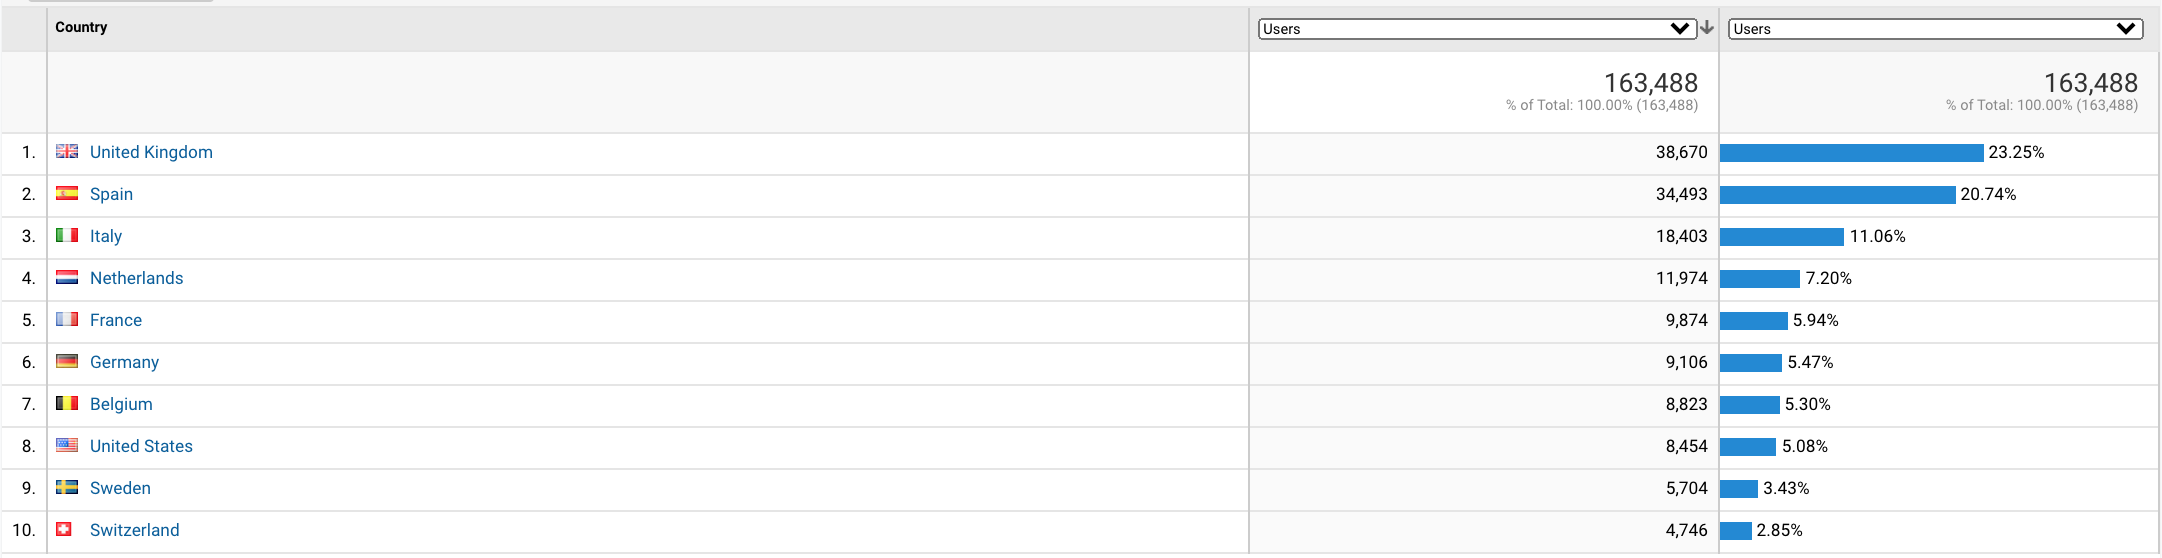This screenshot has width=2162, height=558.
Task: Open the Switzerland country link
Action: [135, 530]
